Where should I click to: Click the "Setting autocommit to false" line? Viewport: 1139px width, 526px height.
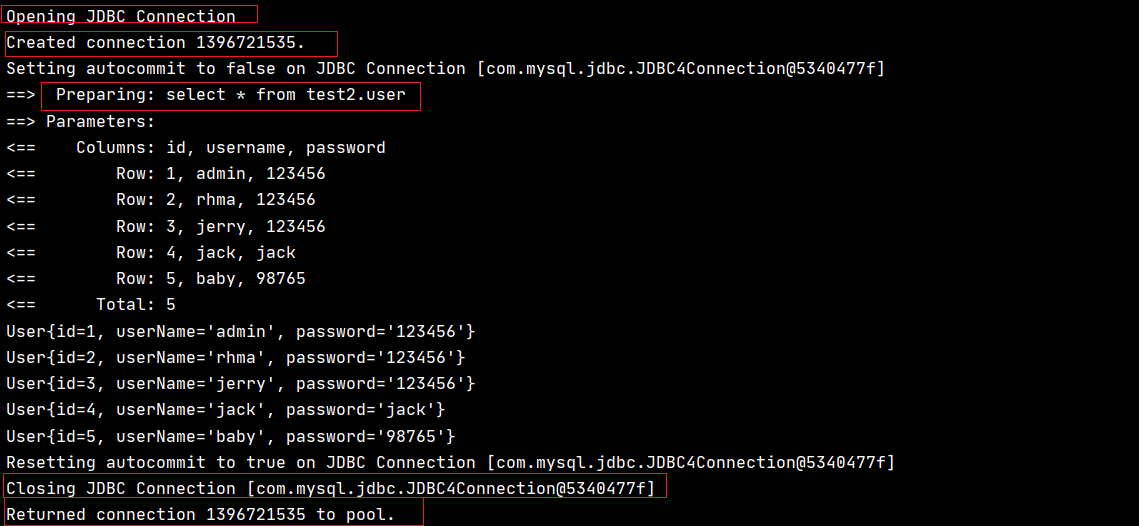pyautogui.click(x=445, y=69)
